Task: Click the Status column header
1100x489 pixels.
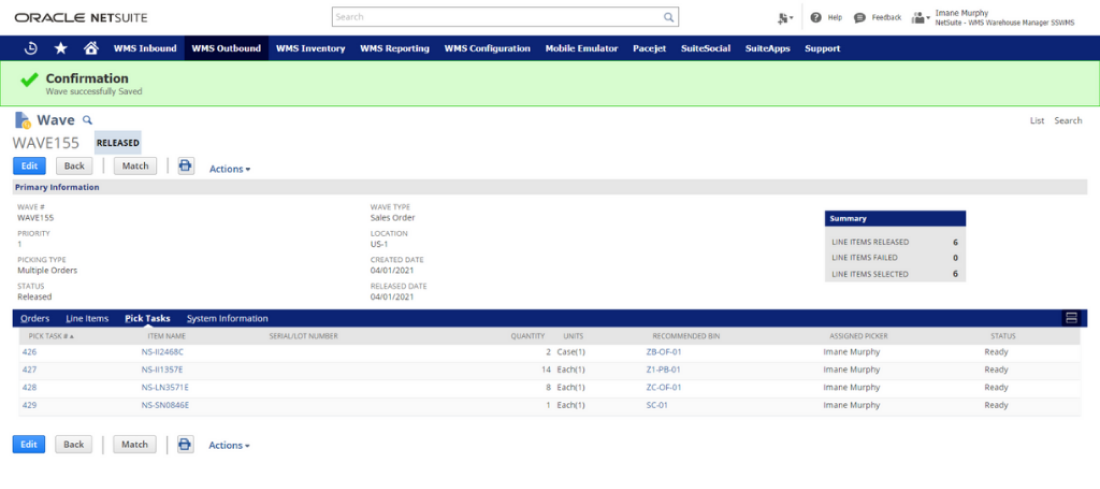Action: 1003,337
